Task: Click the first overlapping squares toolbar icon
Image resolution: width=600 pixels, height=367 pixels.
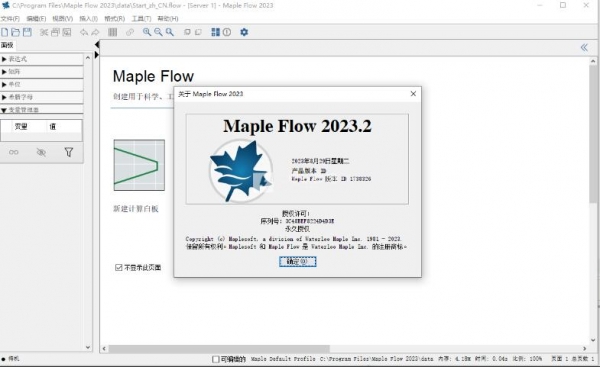Action: (x=187, y=32)
